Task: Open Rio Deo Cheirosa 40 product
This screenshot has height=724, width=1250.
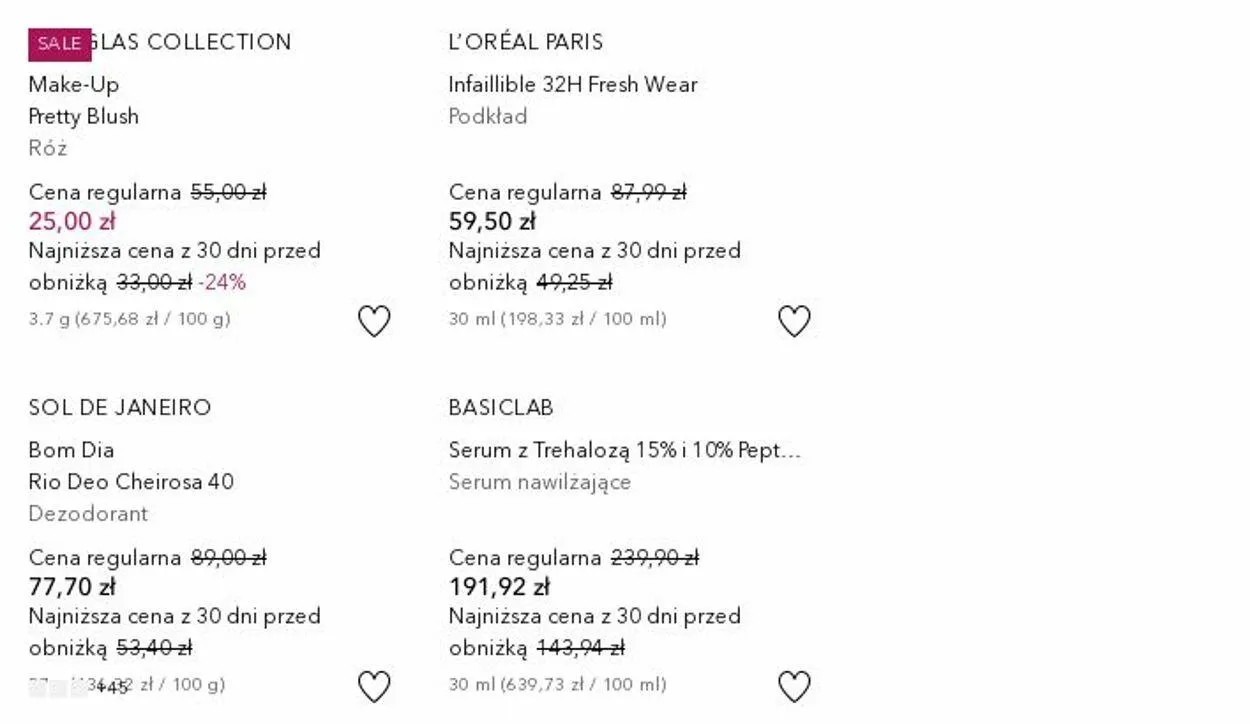Action: [131, 482]
